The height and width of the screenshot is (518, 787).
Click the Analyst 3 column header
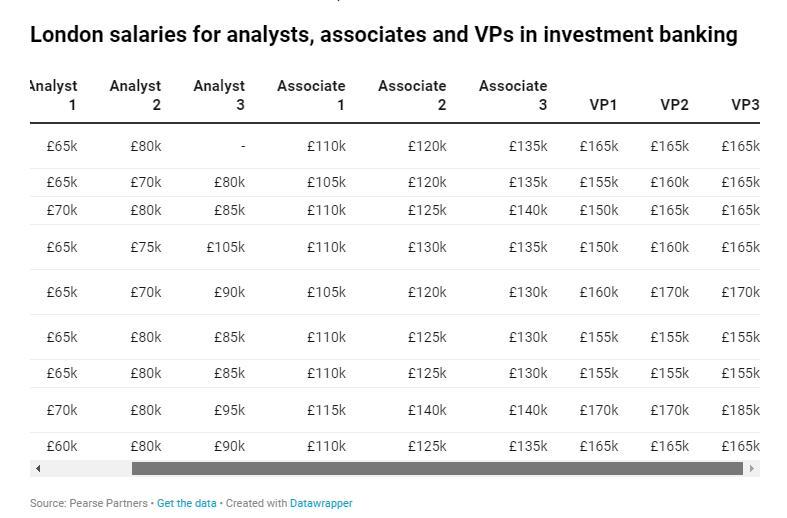click(x=219, y=95)
